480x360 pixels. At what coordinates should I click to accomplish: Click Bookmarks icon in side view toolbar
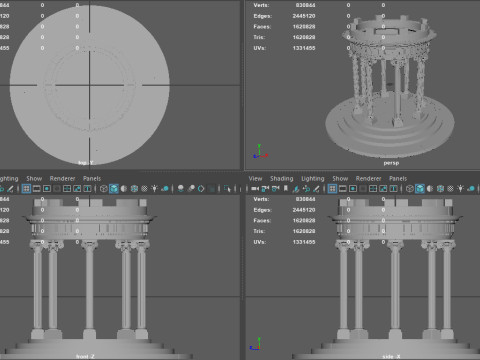(286, 188)
